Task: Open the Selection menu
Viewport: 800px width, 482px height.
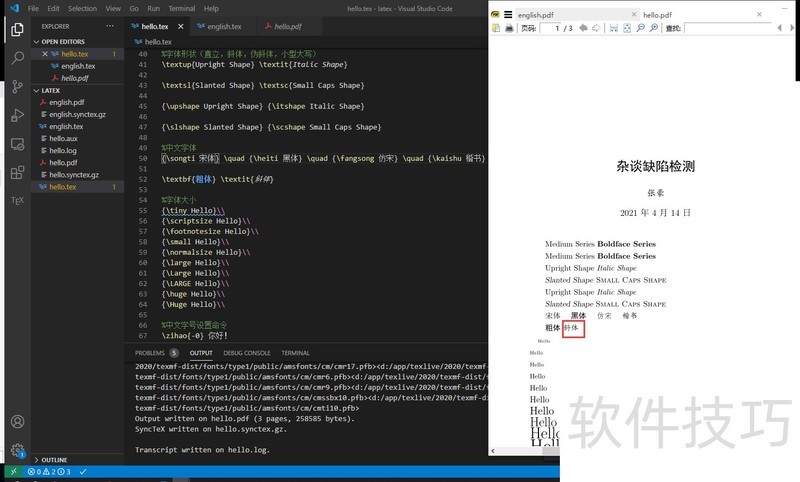Action: coord(82,8)
